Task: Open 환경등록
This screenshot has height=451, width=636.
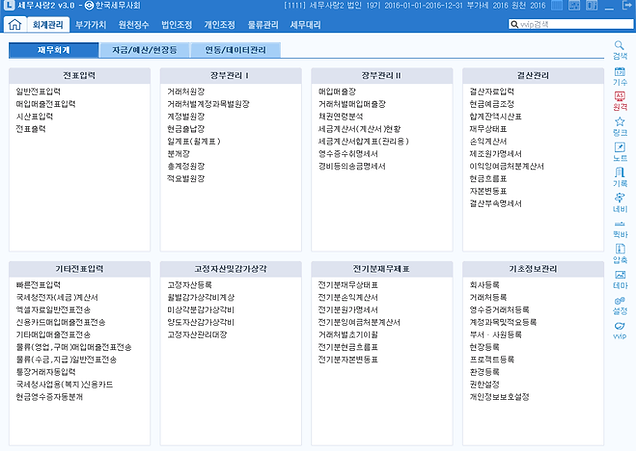Action: click(x=485, y=372)
